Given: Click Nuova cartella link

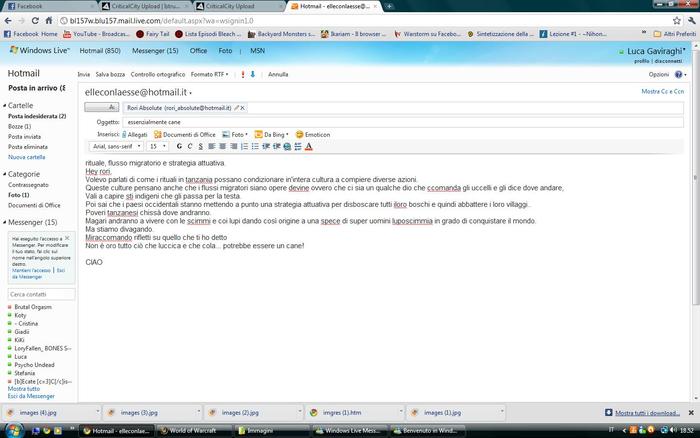Looking at the screenshot, I should pos(26,157).
